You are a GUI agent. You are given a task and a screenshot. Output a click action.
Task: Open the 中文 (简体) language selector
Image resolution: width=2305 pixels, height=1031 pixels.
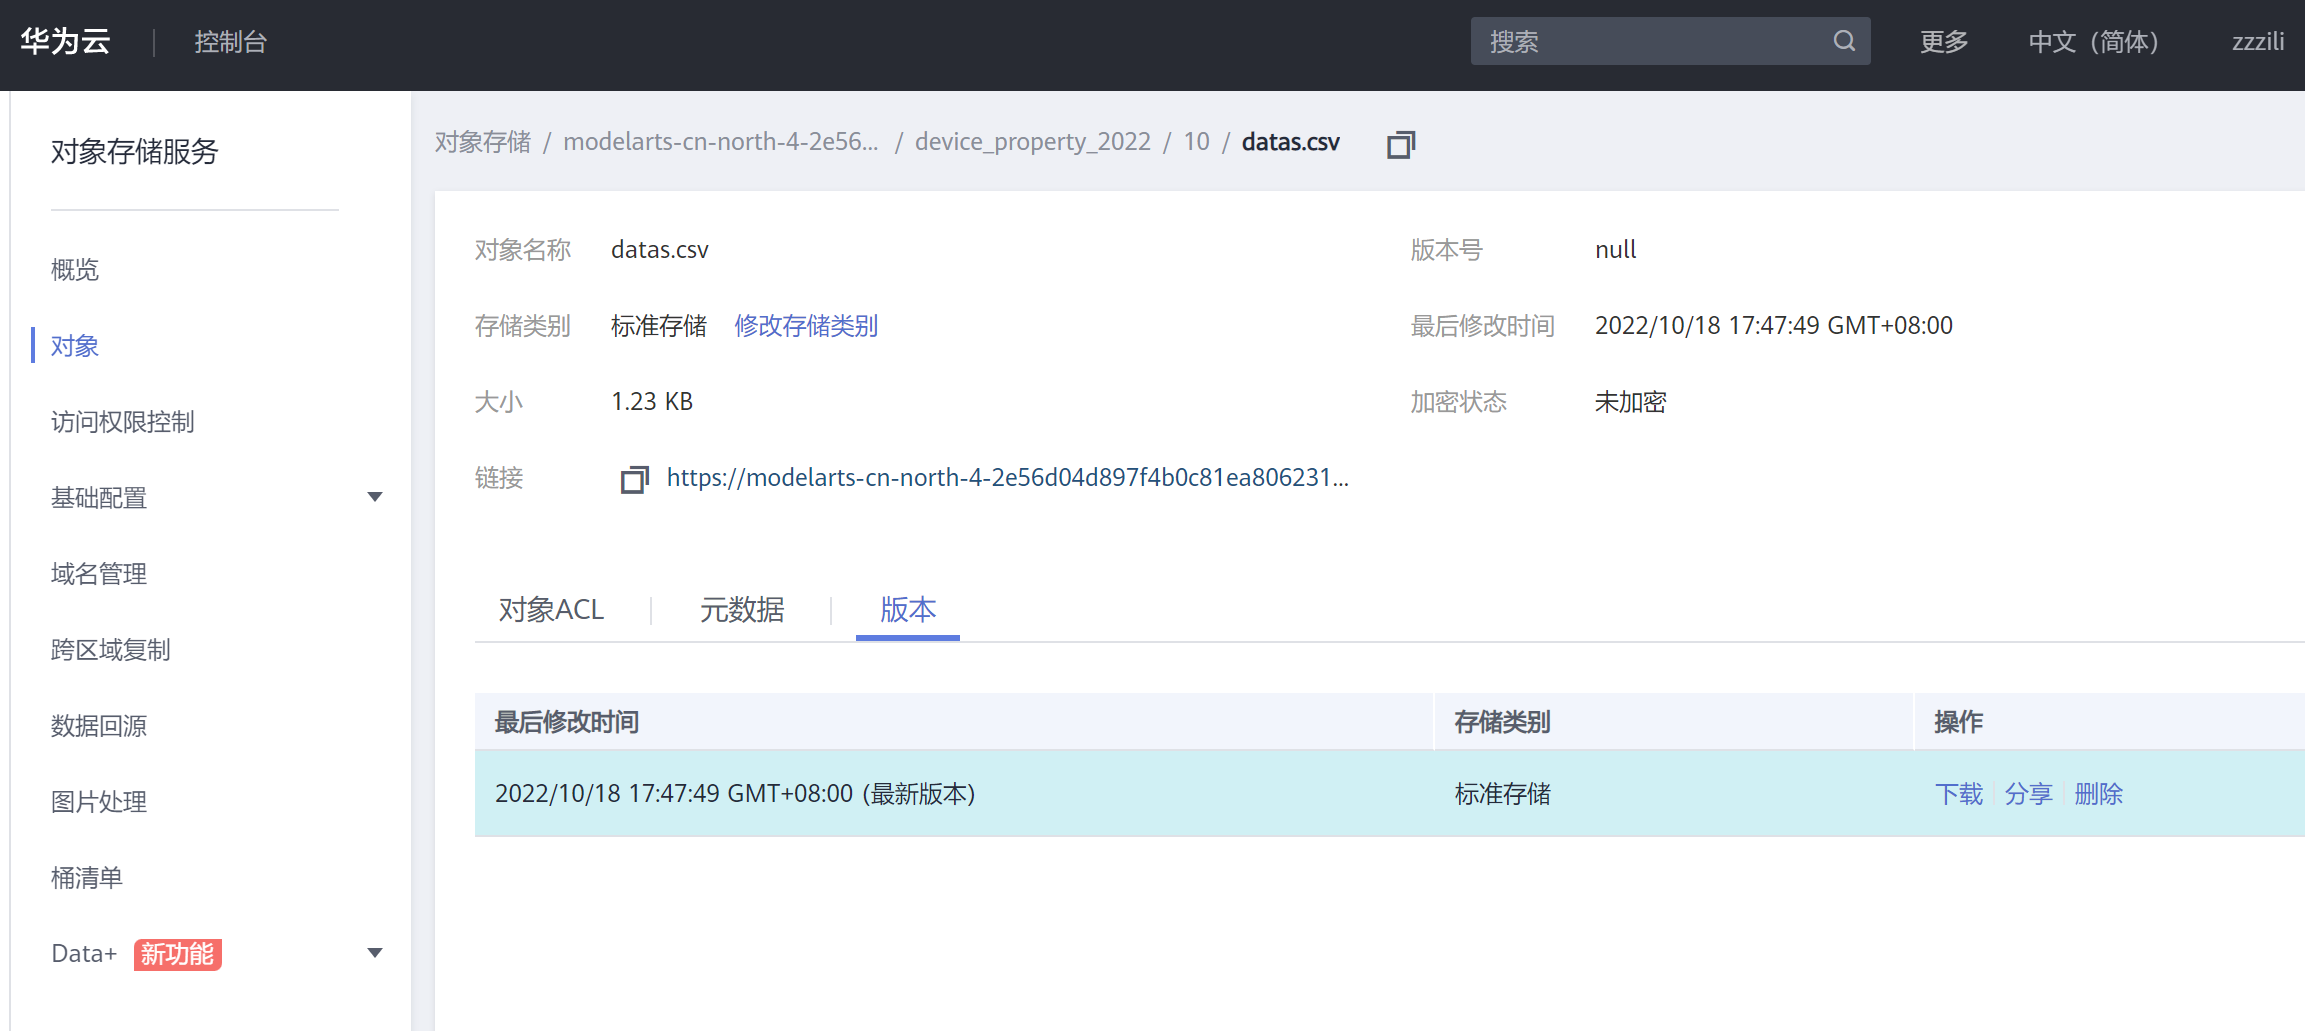[2093, 41]
